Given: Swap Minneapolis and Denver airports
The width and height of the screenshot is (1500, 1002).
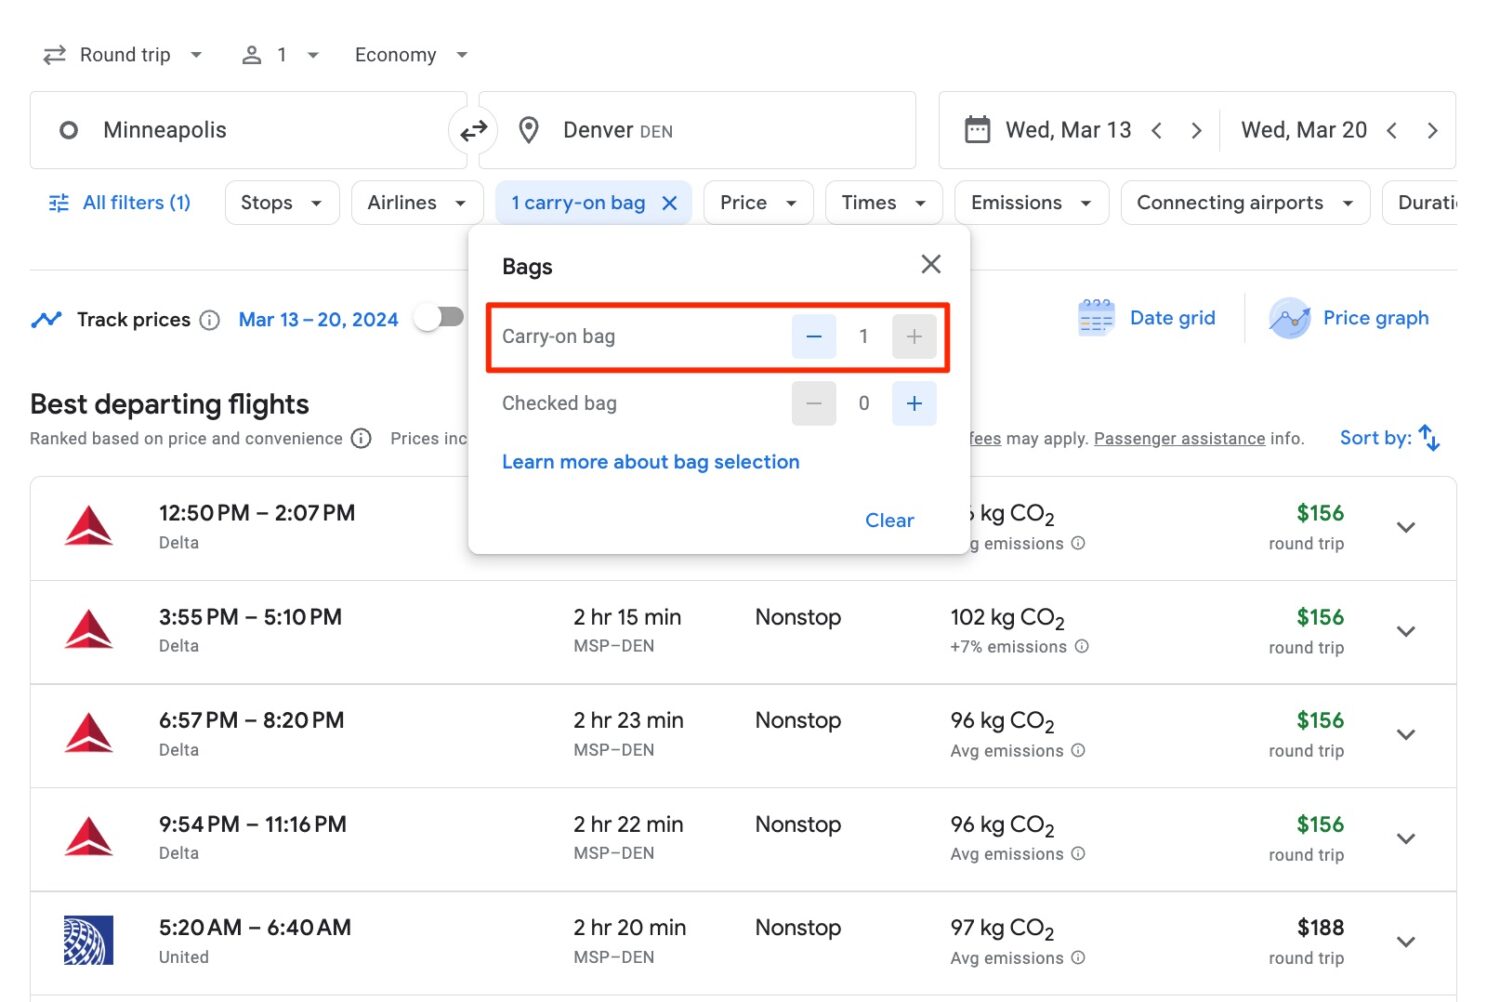Looking at the screenshot, I should [473, 130].
